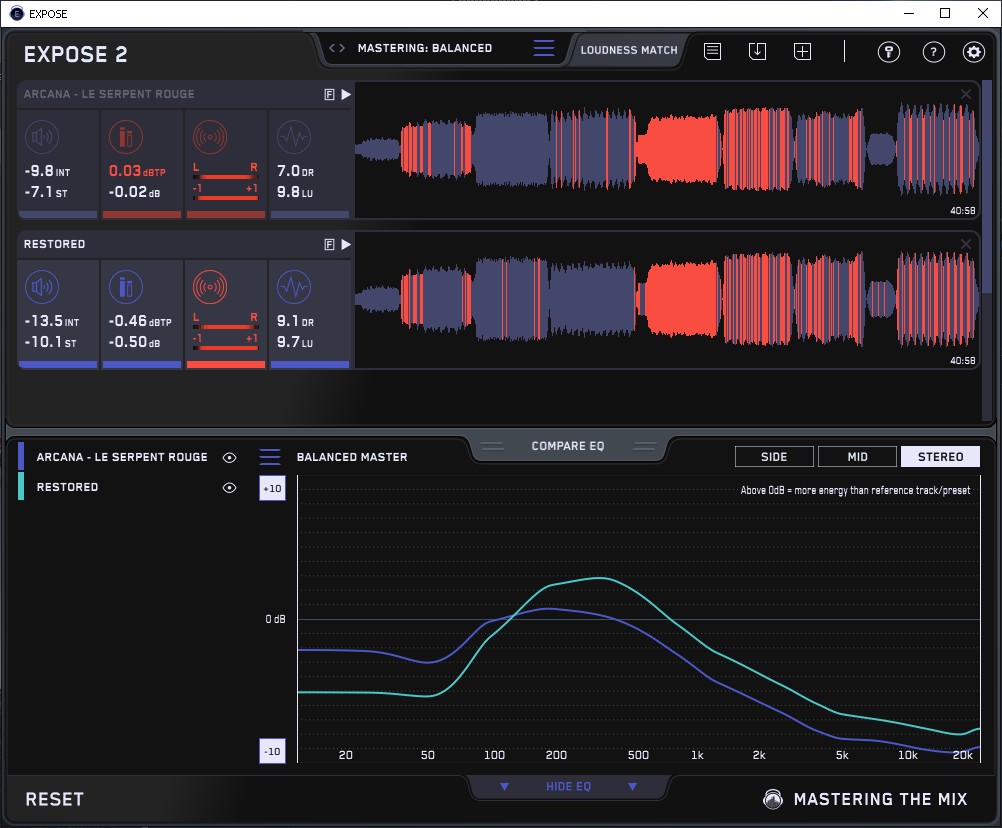This screenshot has height=828, width=1002.
Task: Open the Balanced Master EQ reference menu
Action: pyautogui.click(x=270, y=457)
